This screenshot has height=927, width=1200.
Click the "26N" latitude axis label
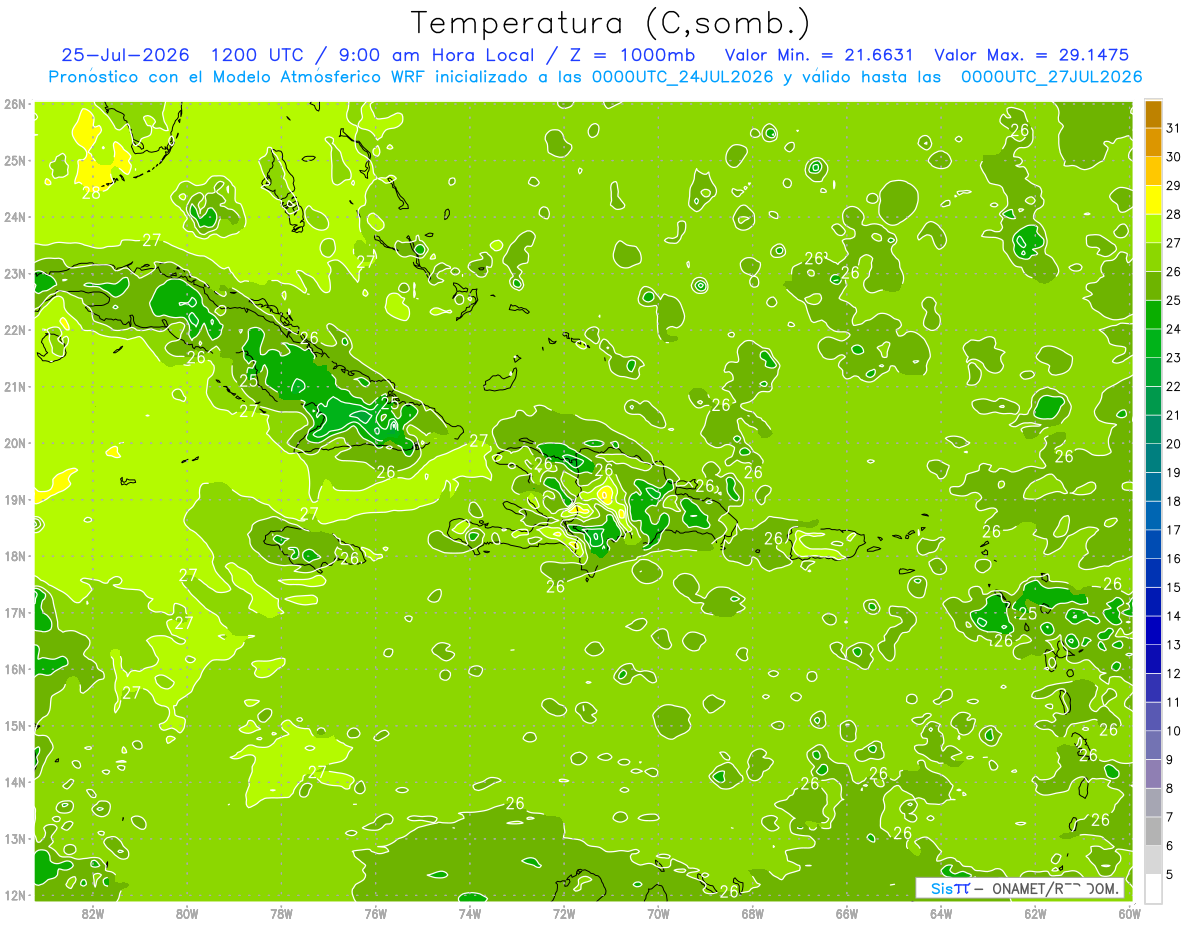tap(14, 104)
